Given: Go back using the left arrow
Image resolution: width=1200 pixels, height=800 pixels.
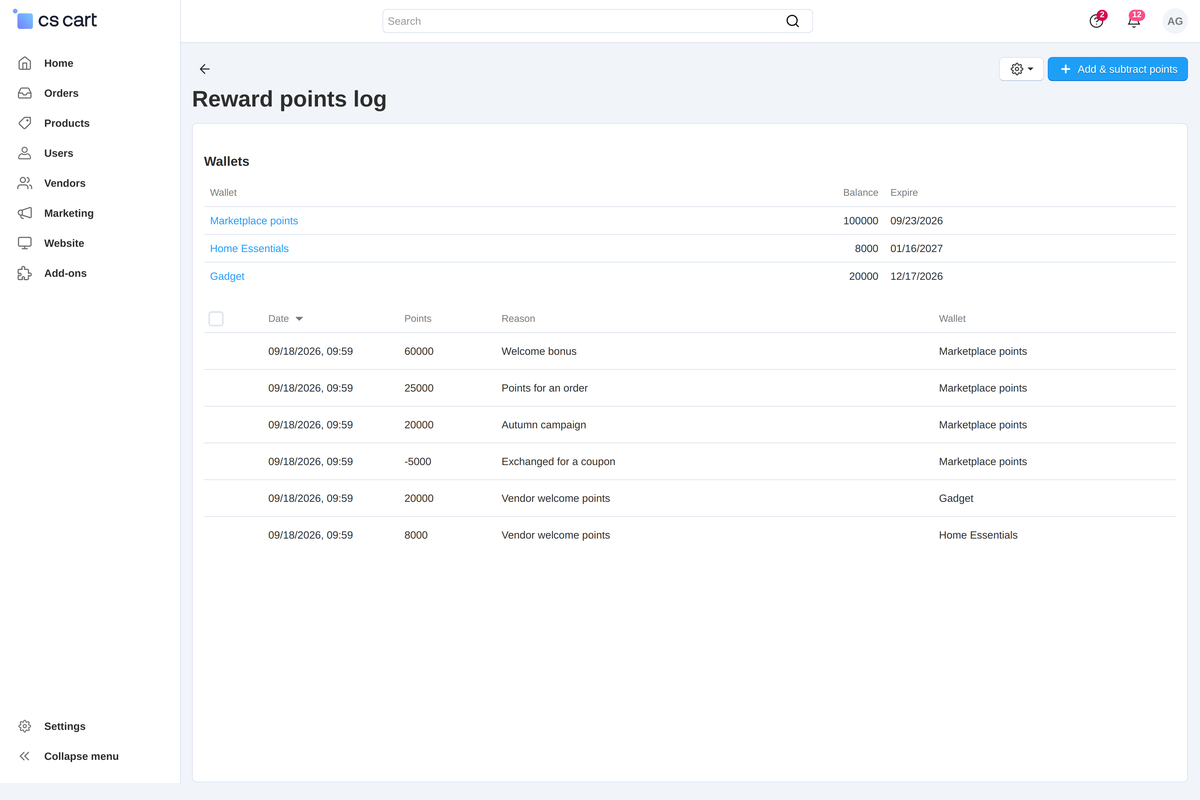Looking at the screenshot, I should click(x=205, y=69).
